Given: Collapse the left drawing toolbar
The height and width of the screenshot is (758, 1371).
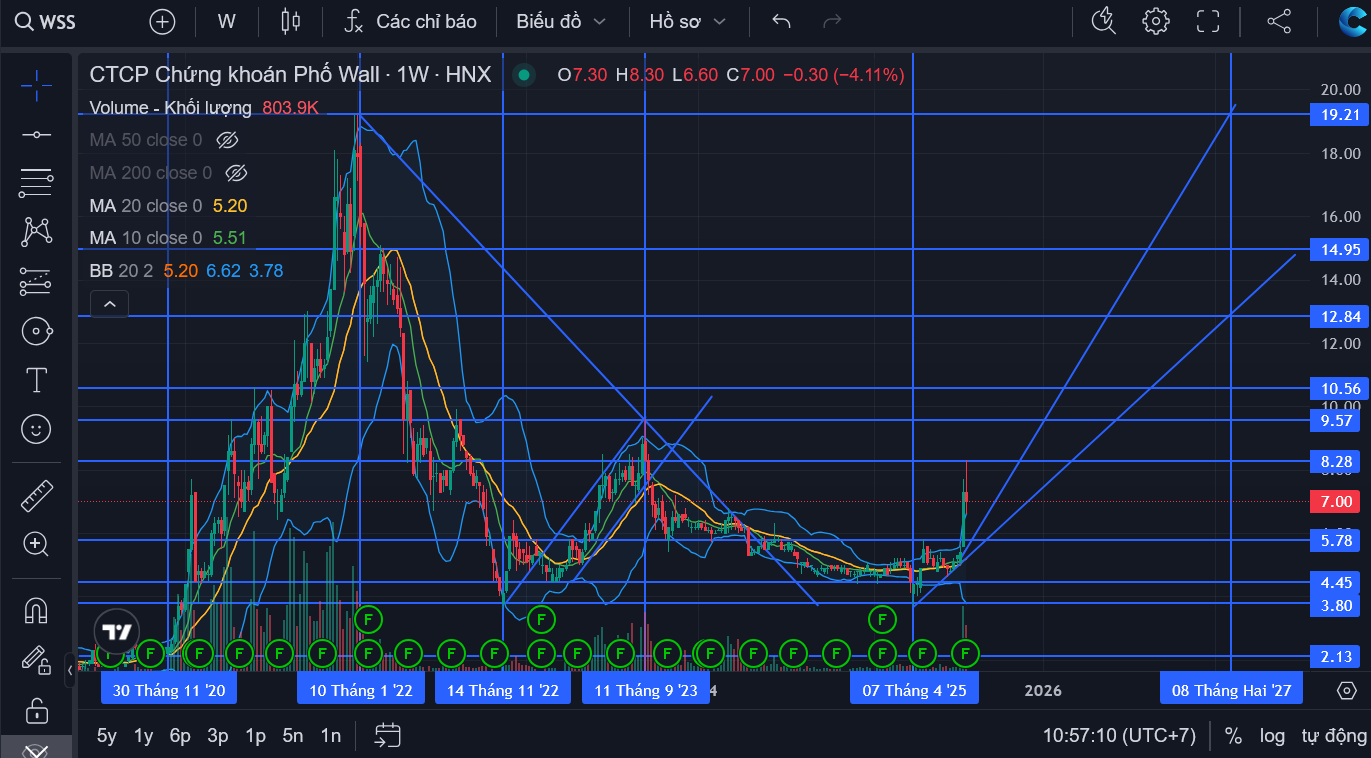Looking at the screenshot, I should click(x=70, y=670).
